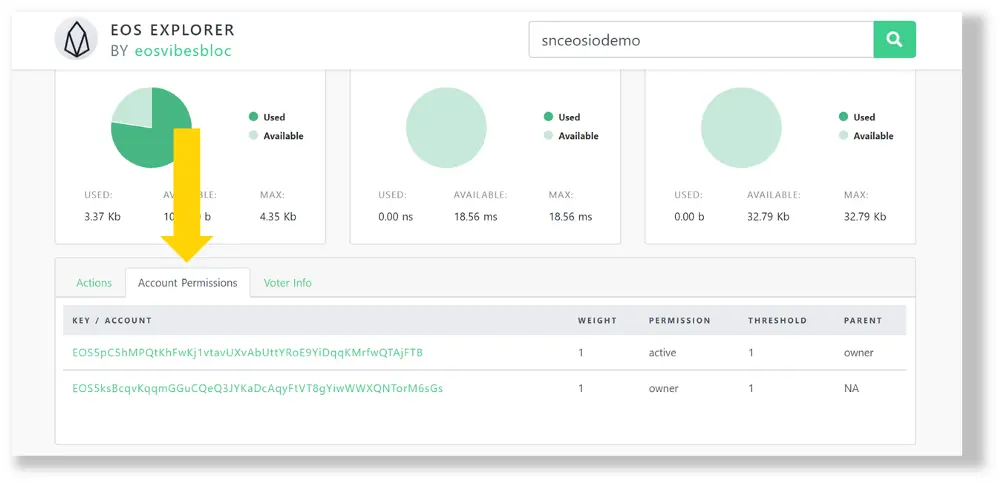Click the 'NA' parent cell
Viewport: 1000px width, 483px height.
click(x=851, y=388)
